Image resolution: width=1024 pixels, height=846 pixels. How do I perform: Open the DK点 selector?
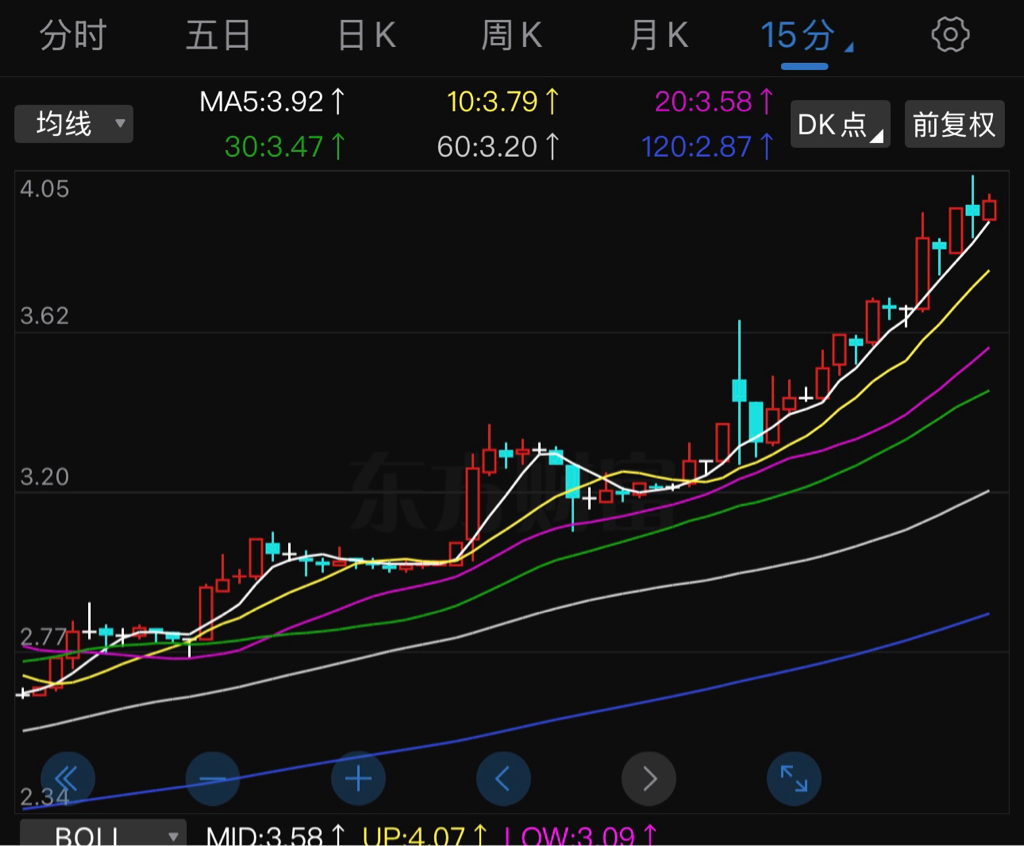[x=840, y=124]
